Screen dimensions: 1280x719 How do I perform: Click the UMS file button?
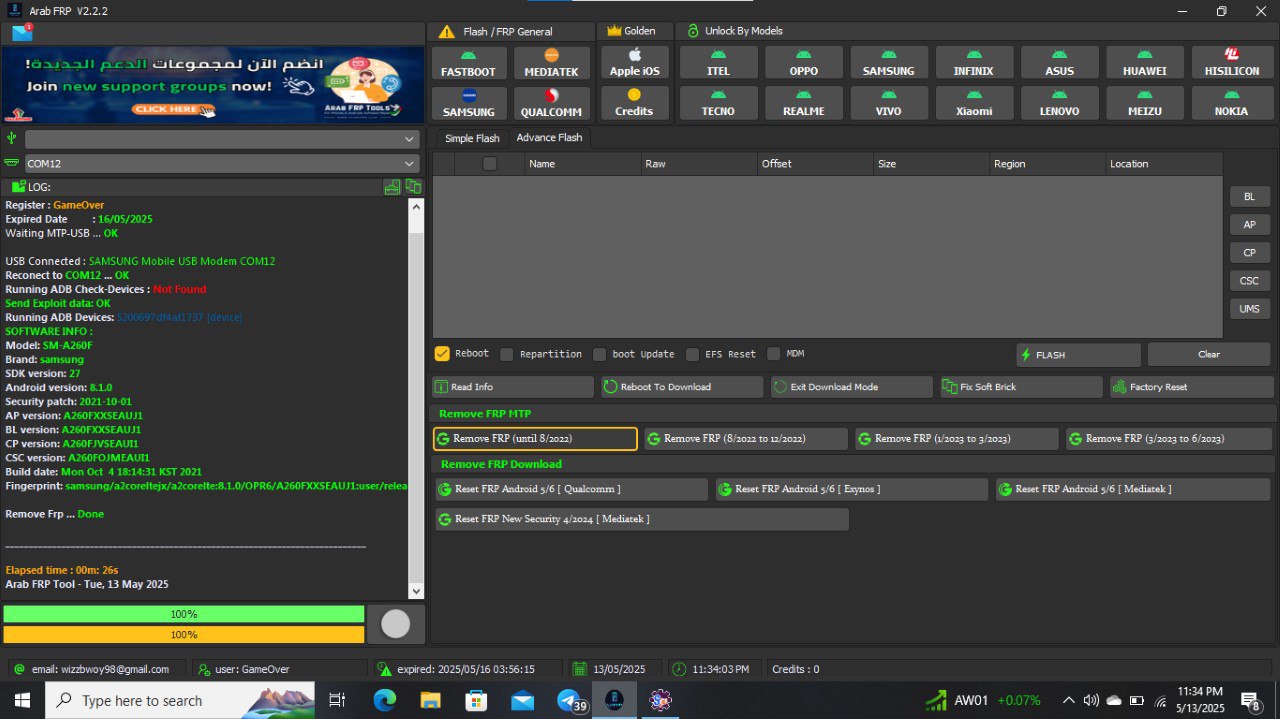(1249, 309)
